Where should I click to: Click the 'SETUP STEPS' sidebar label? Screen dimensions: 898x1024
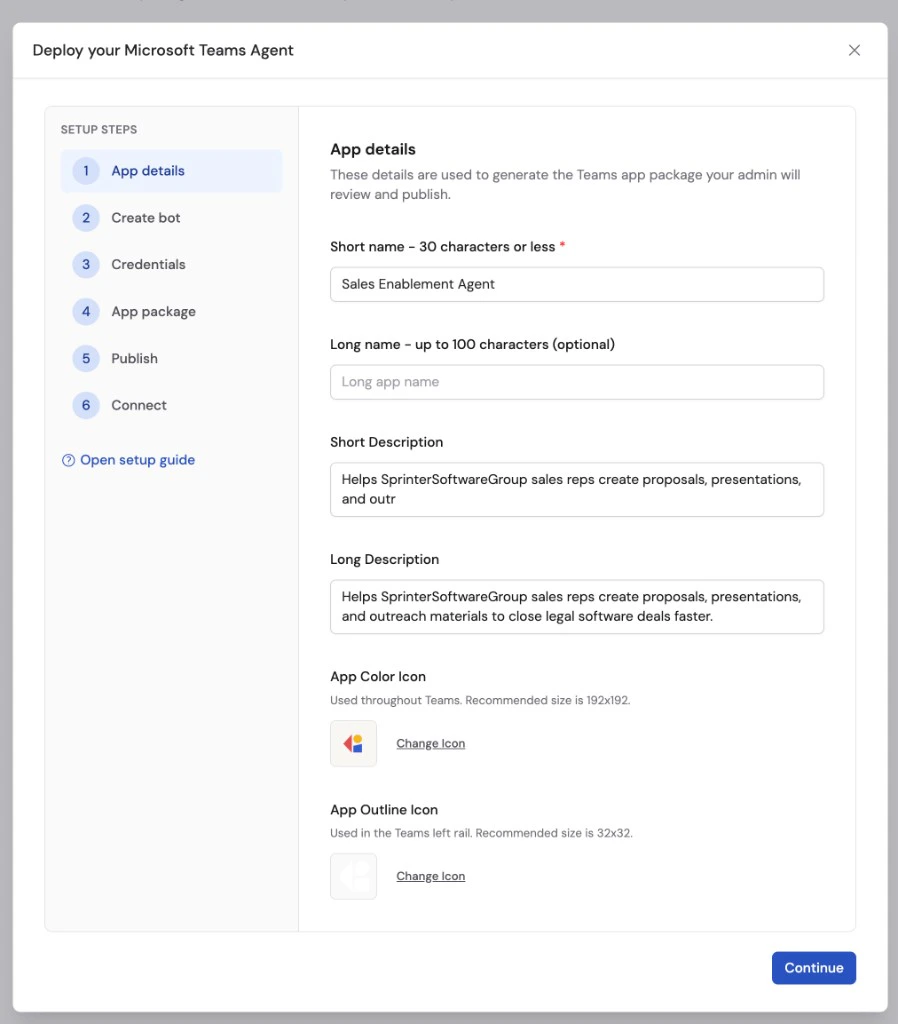click(99, 129)
